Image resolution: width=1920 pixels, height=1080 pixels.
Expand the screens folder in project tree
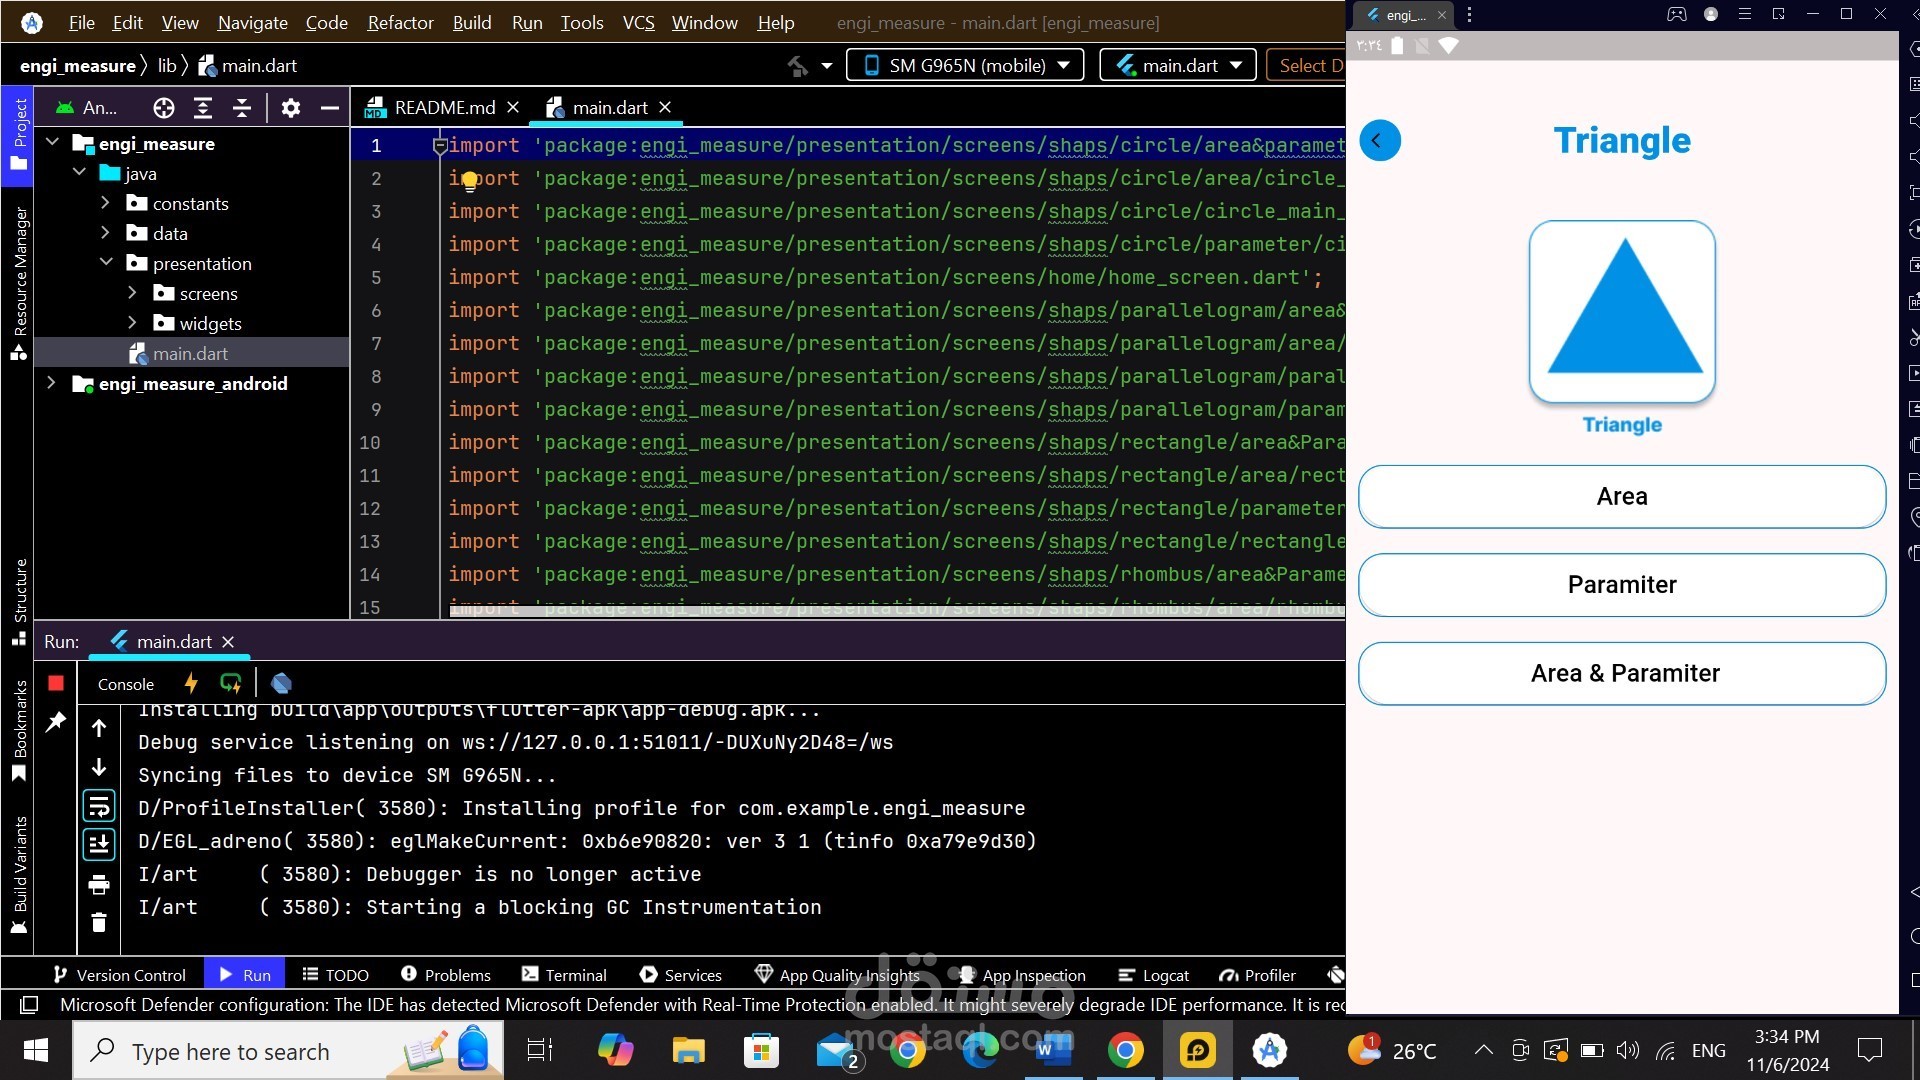(x=132, y=294)
